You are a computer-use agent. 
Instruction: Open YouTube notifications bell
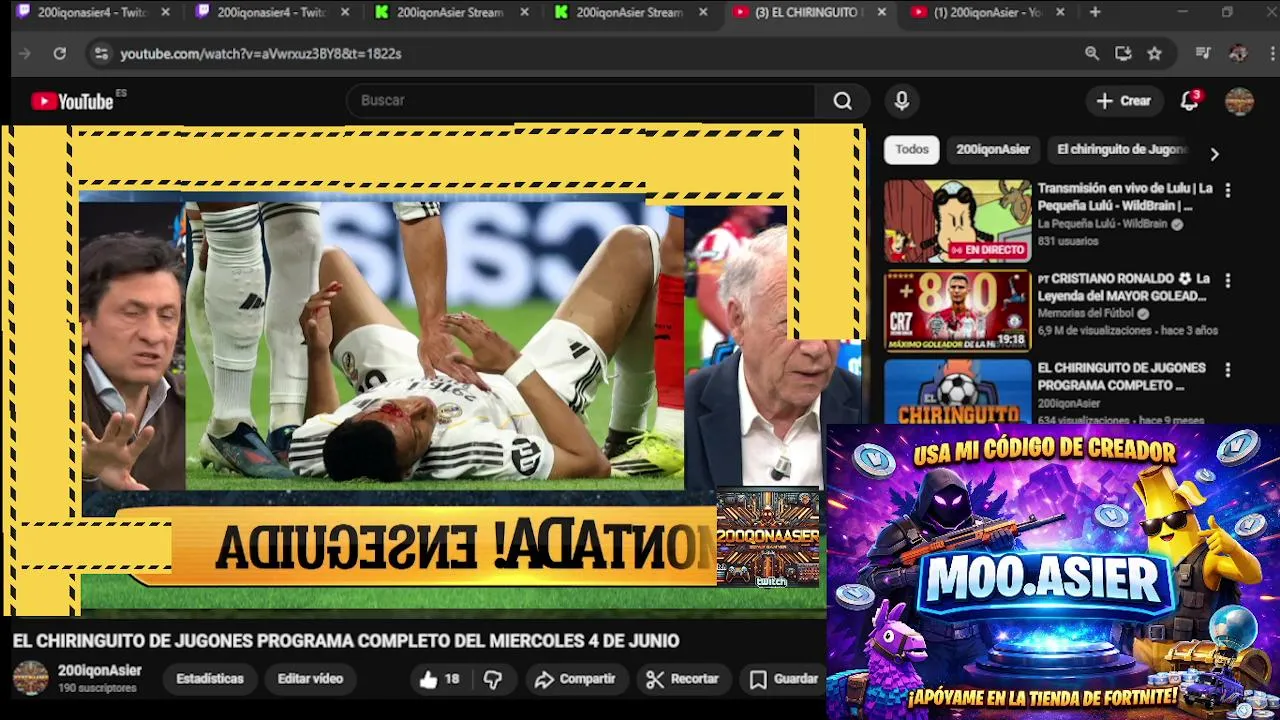[x=1189, y=101]
